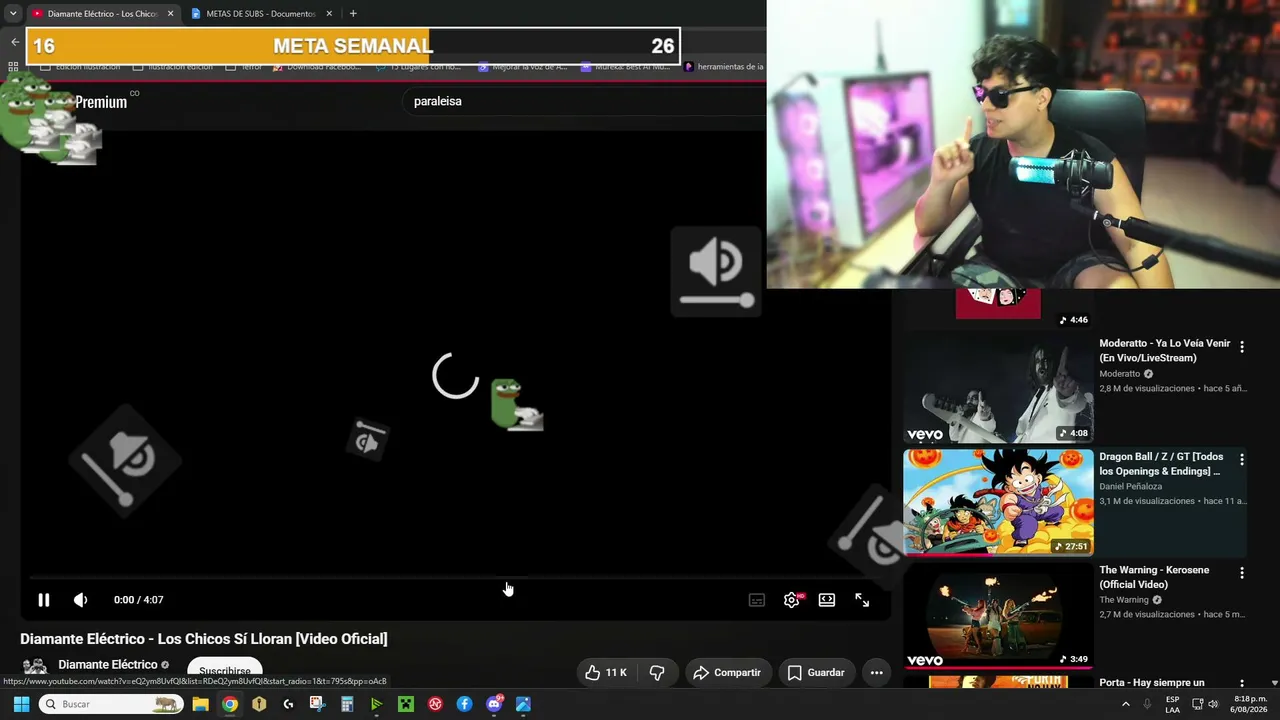Dislike the Diamante Eléctrico video

(657, 673)
